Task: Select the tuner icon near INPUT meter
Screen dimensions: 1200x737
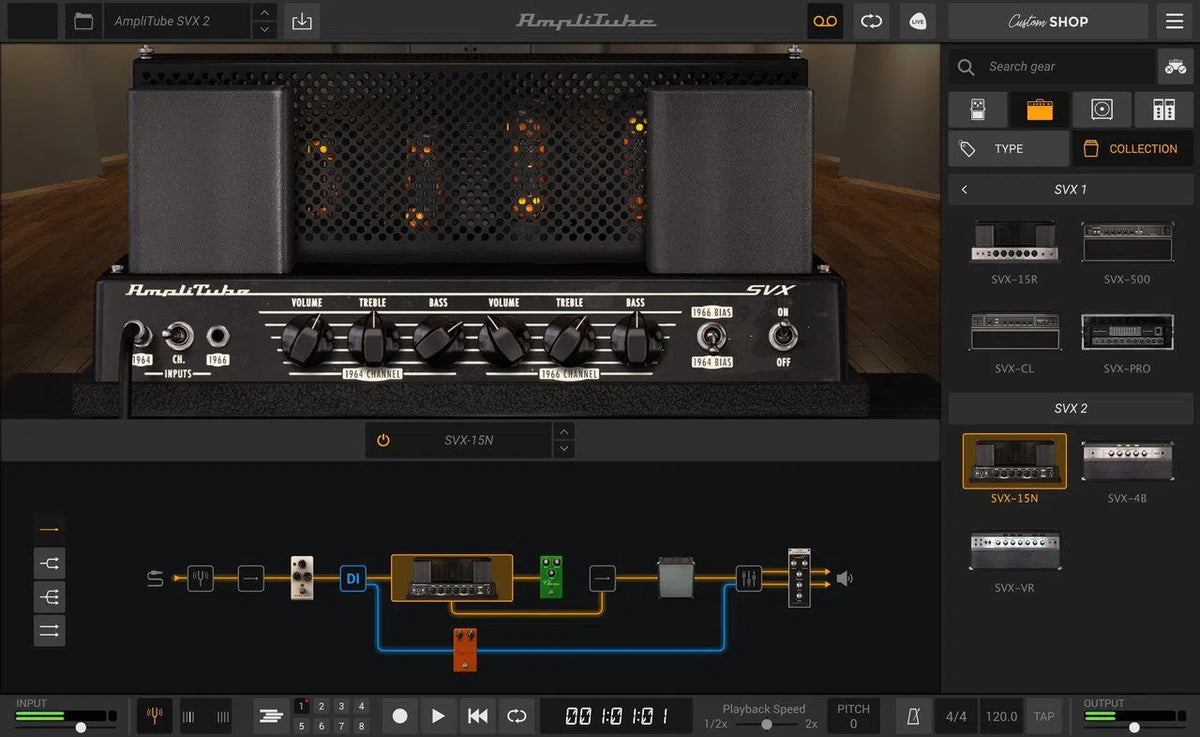Action: 153,716
